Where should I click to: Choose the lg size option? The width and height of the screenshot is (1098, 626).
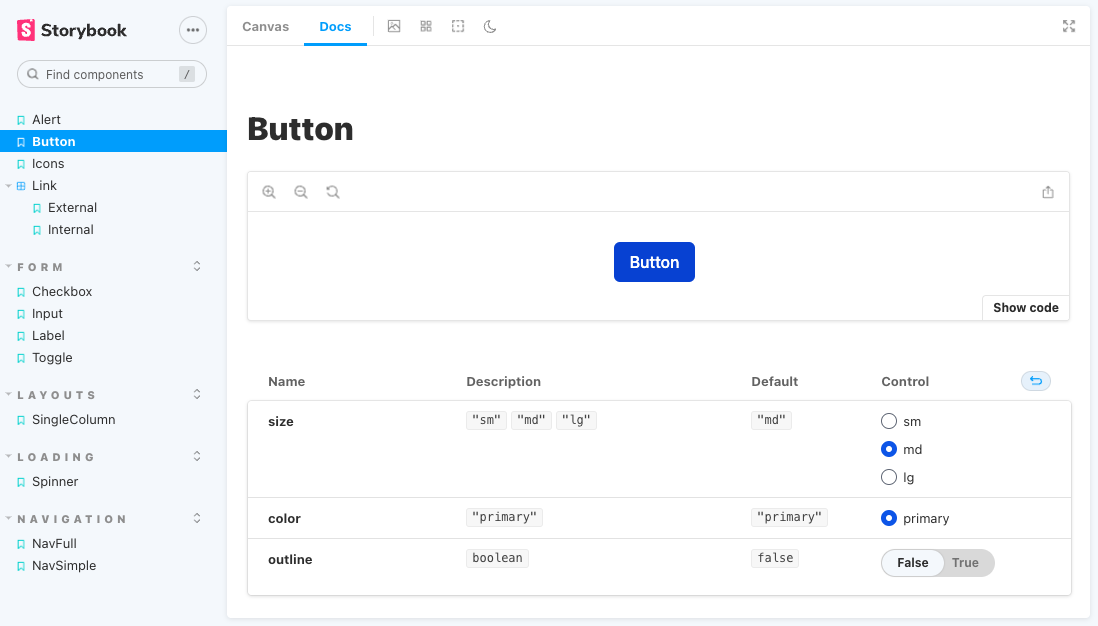click(x=889, y=477)
